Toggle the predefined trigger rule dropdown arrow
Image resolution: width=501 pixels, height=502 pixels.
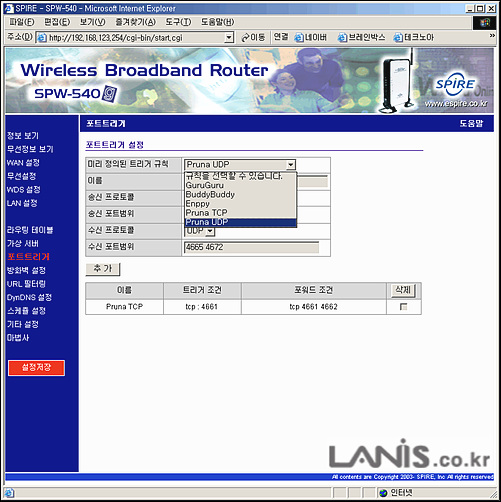tap(291, 165)
